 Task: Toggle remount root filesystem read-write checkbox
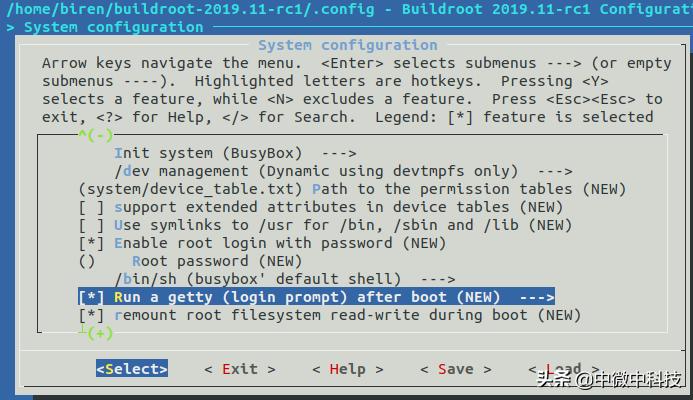(91, 316)
